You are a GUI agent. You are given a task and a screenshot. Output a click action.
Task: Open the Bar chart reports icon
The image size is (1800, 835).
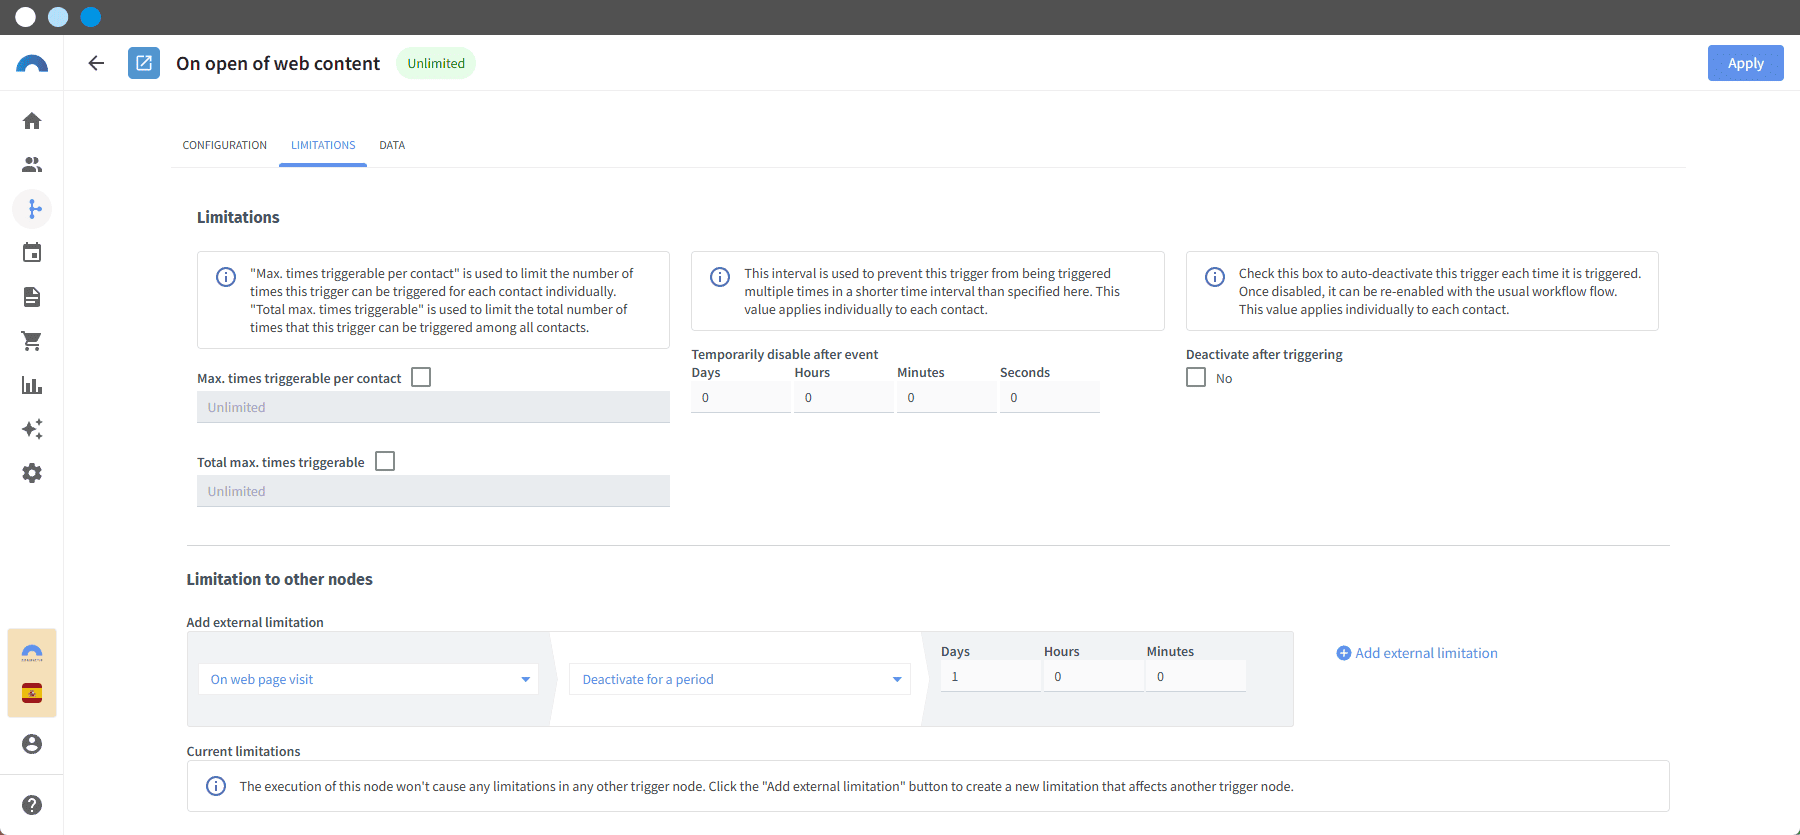click(x=32, y=385)
